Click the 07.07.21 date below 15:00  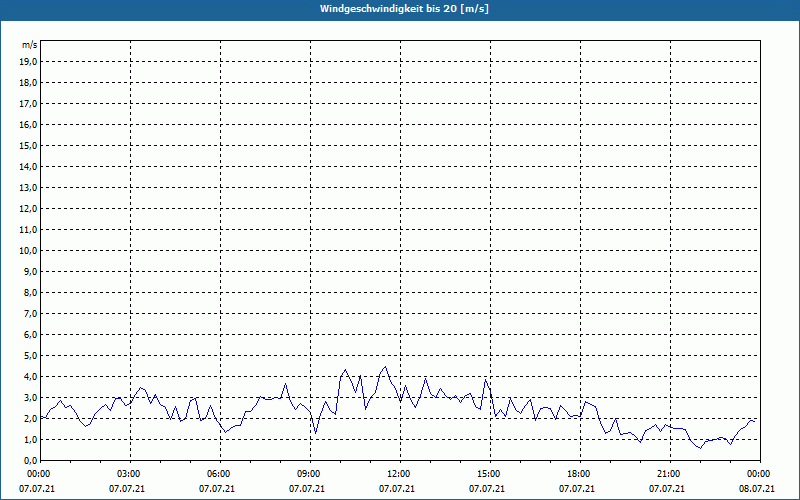[x=487, y=489]
